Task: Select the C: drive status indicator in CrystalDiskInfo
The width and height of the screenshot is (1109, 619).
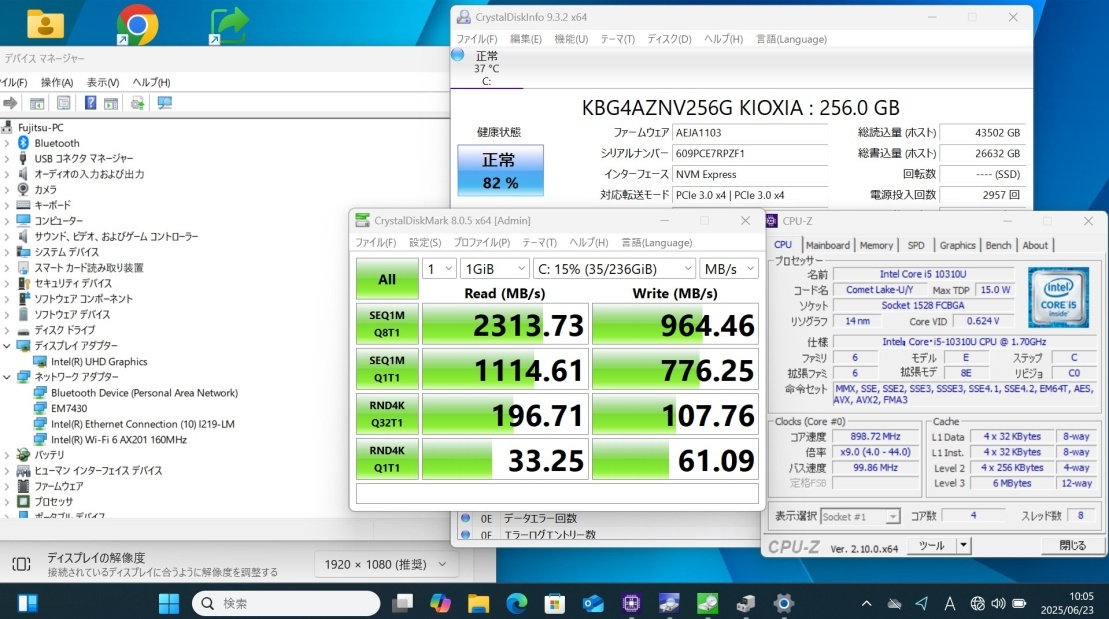Action: [487, 69]
